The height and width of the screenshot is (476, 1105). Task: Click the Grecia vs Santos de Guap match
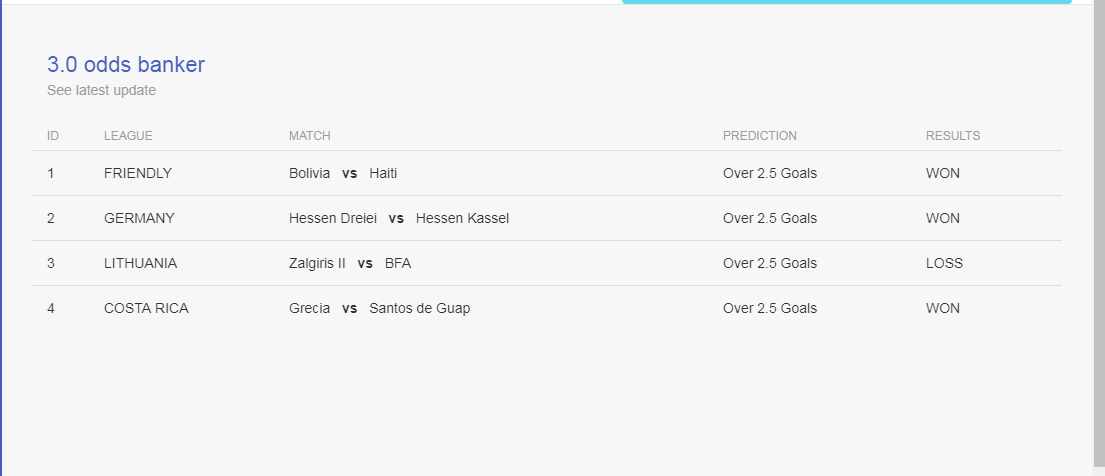[x=380, y=308]
